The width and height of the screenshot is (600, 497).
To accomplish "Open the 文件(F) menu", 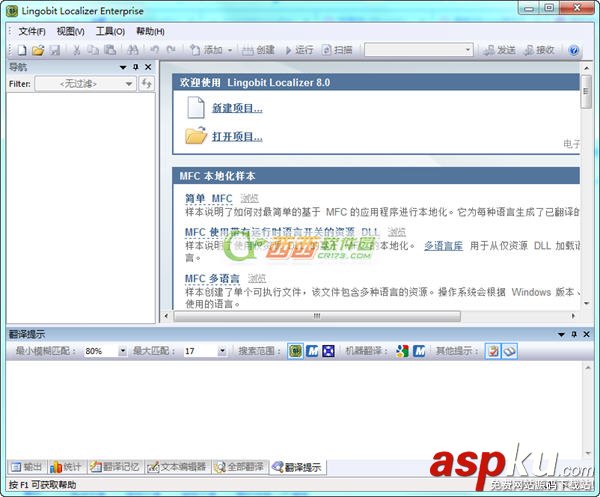I will click(32, 31).
